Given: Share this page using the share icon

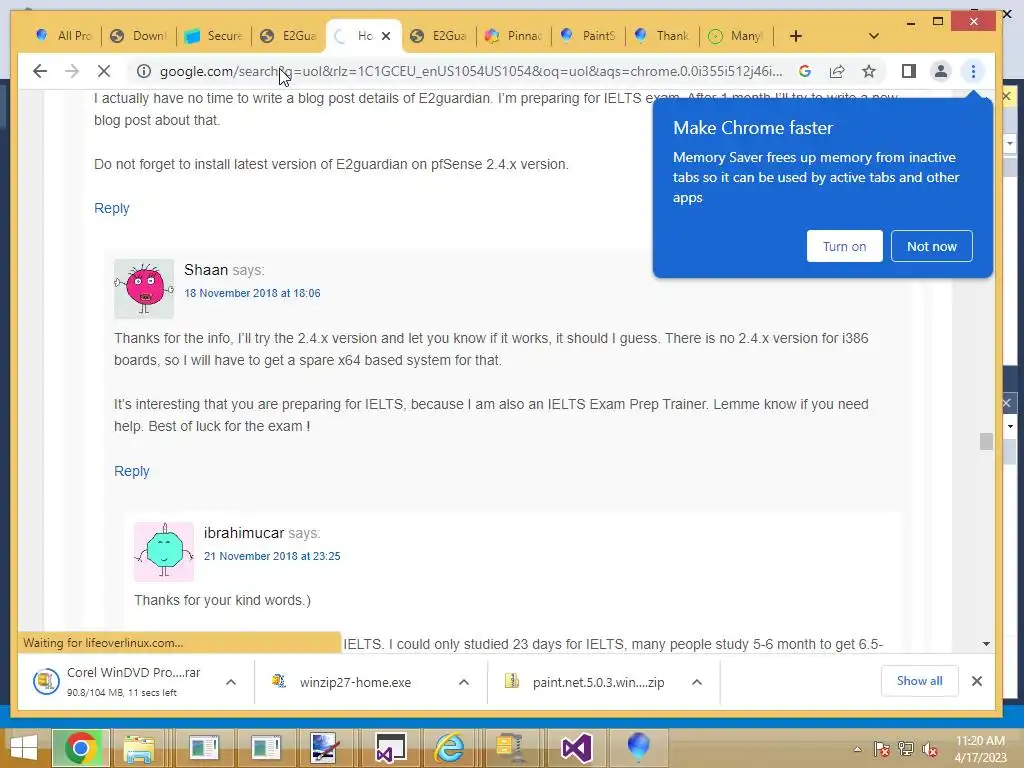Looking at the screenshot, I should coord(837,71).
